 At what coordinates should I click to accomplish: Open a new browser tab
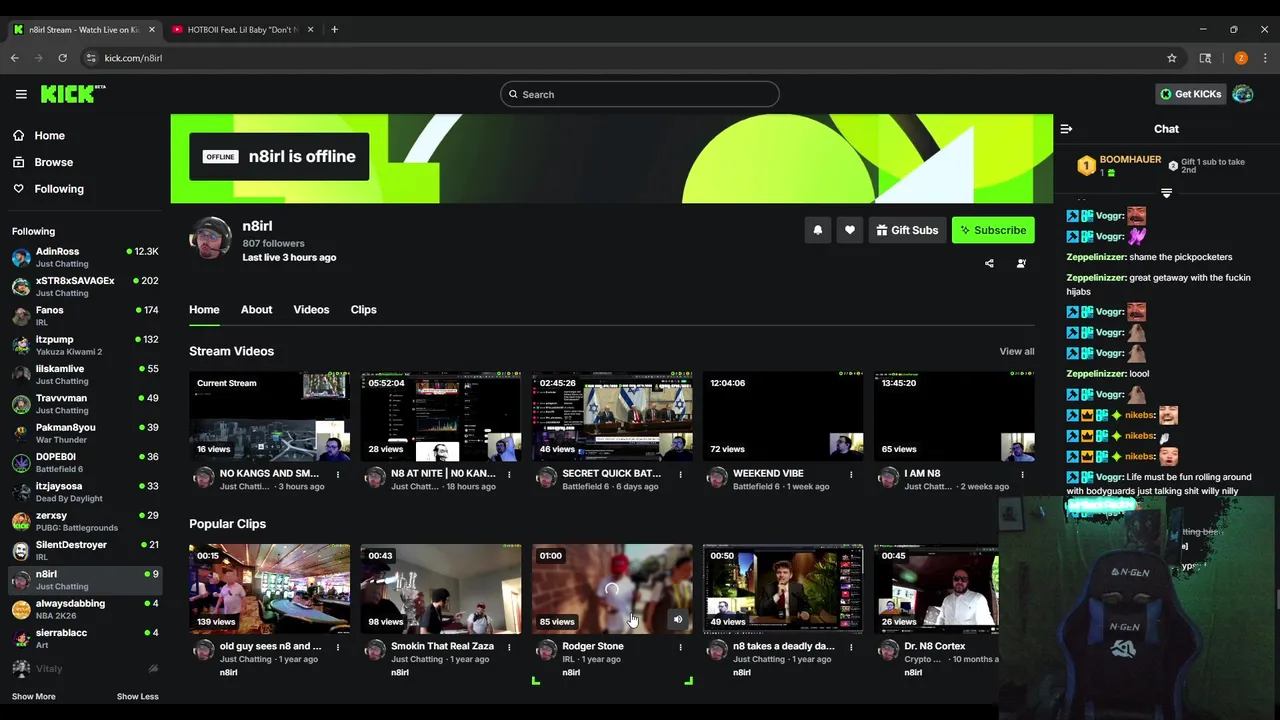pos(334,29)
